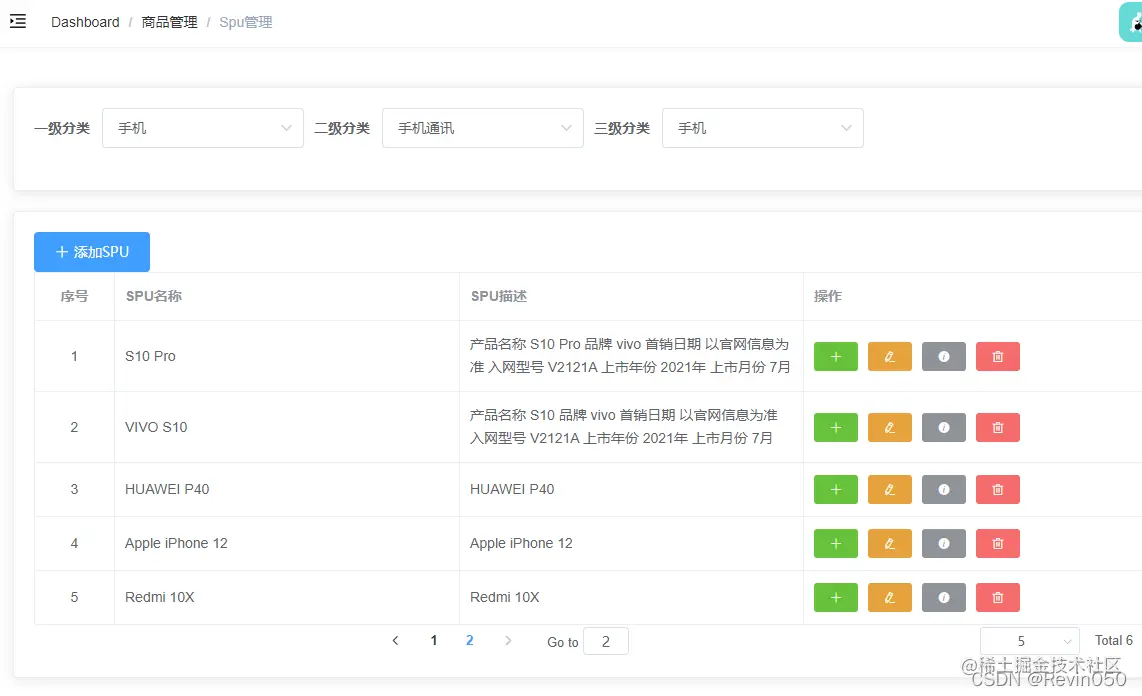The height and width of the screenshot is (696, 1142).
Task: Click the S10 Pro description text
Action: click(x=630, y=356)
